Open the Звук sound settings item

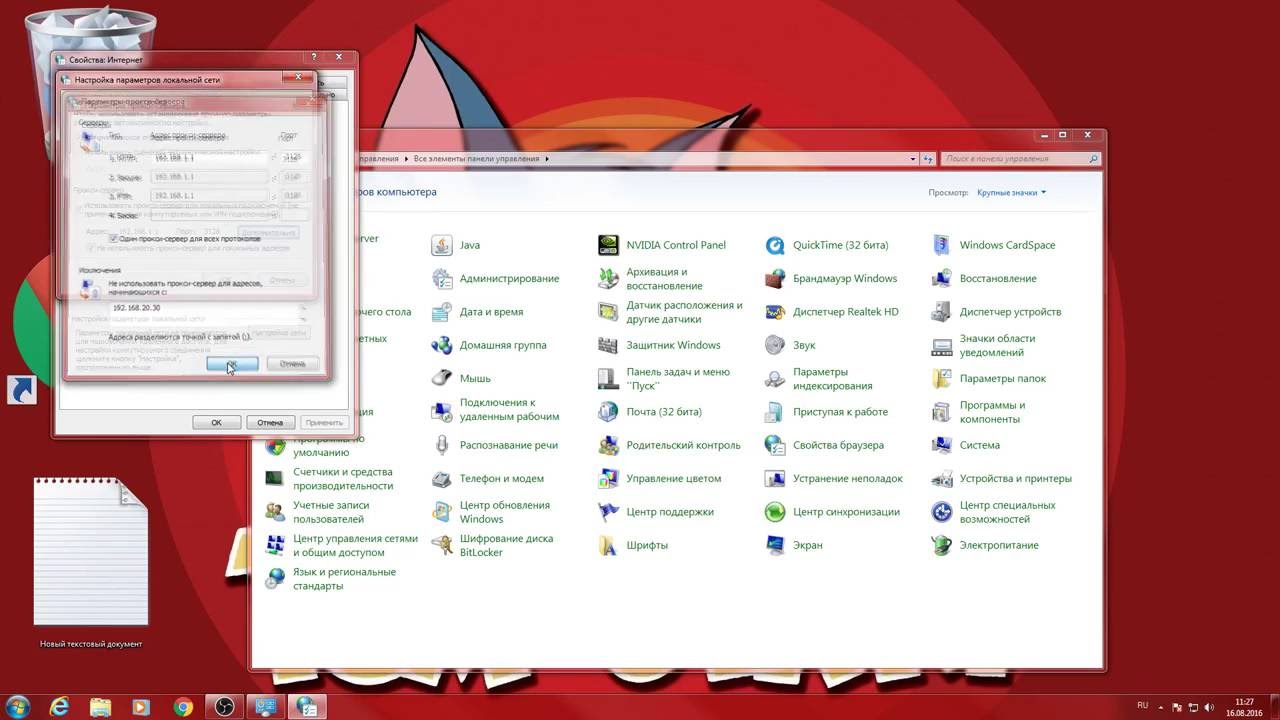pos(790,345)
